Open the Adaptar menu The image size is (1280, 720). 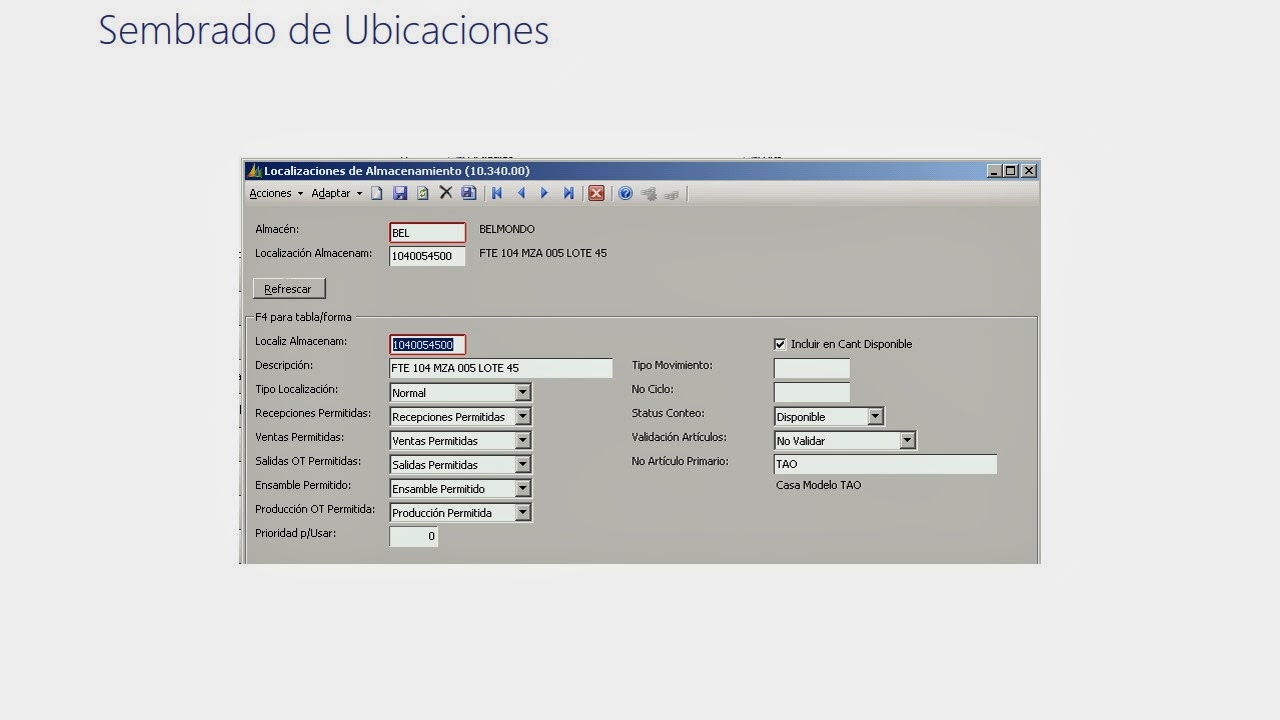(x=330, y=193)
